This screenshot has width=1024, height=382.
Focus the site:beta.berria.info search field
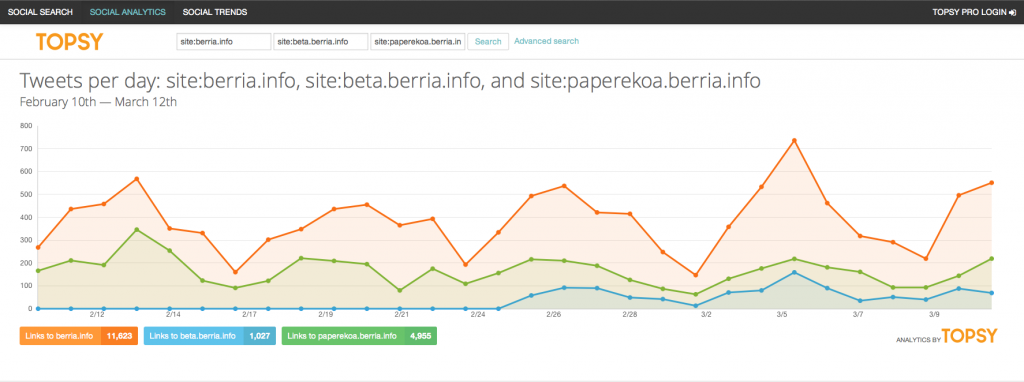(321, 42)
